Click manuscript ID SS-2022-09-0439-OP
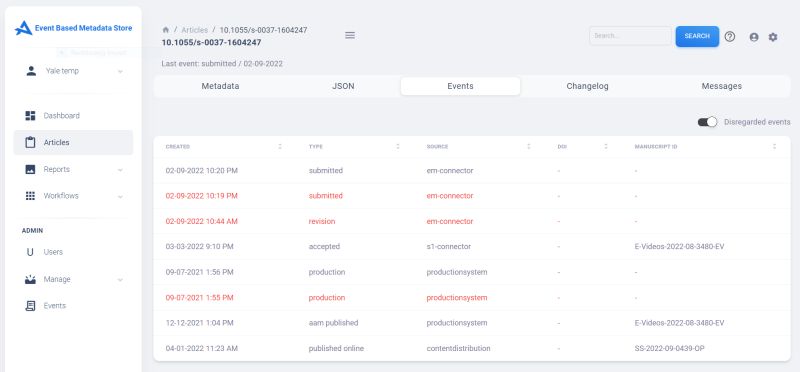 [669, 349]
